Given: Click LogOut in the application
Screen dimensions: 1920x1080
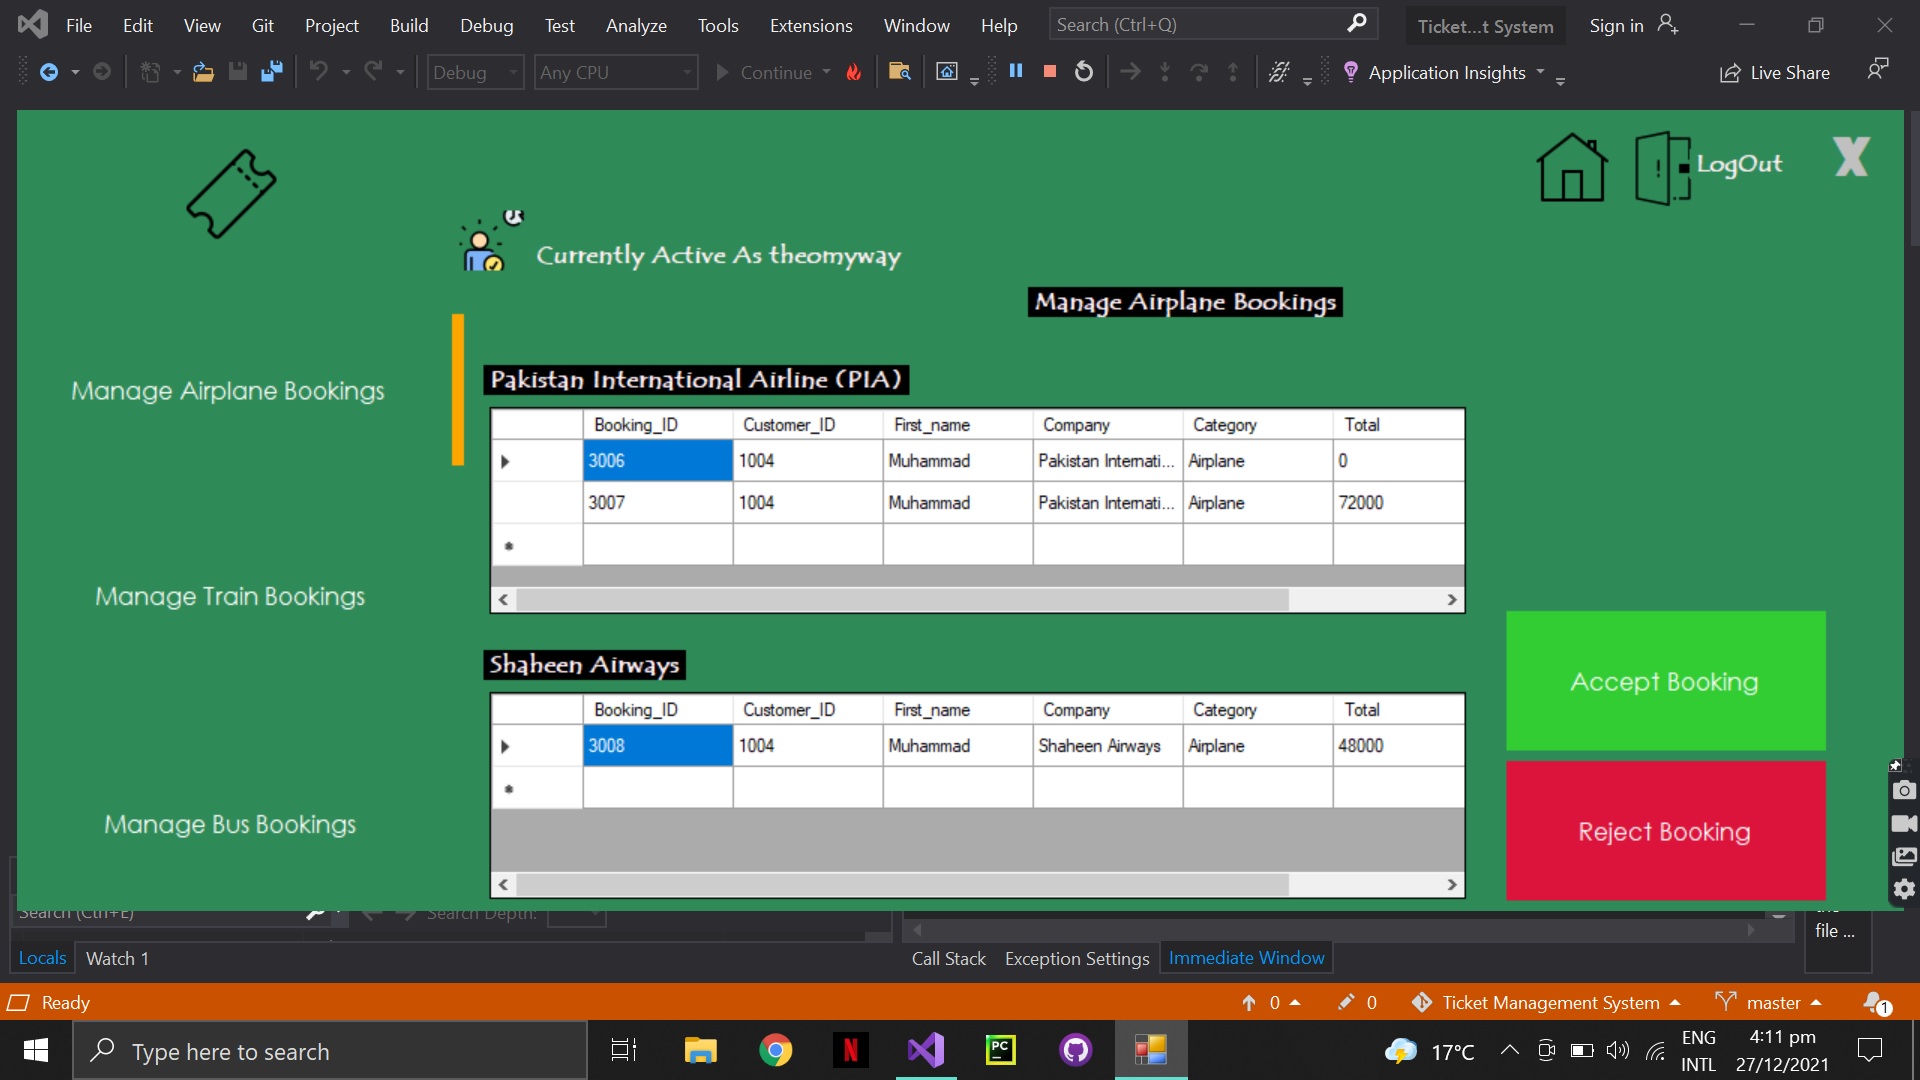Looking at the screenshot, I should pyautogui.click(x=1740, y=164).
